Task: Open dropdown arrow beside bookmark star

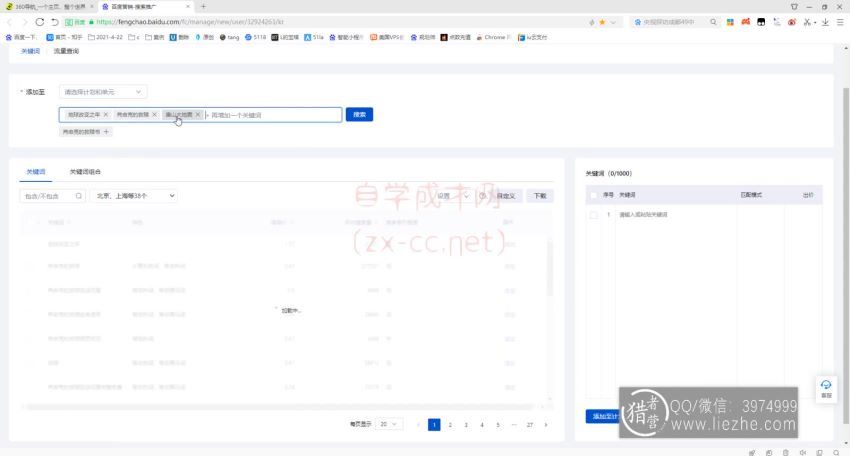Action: [x=613, y=22]
